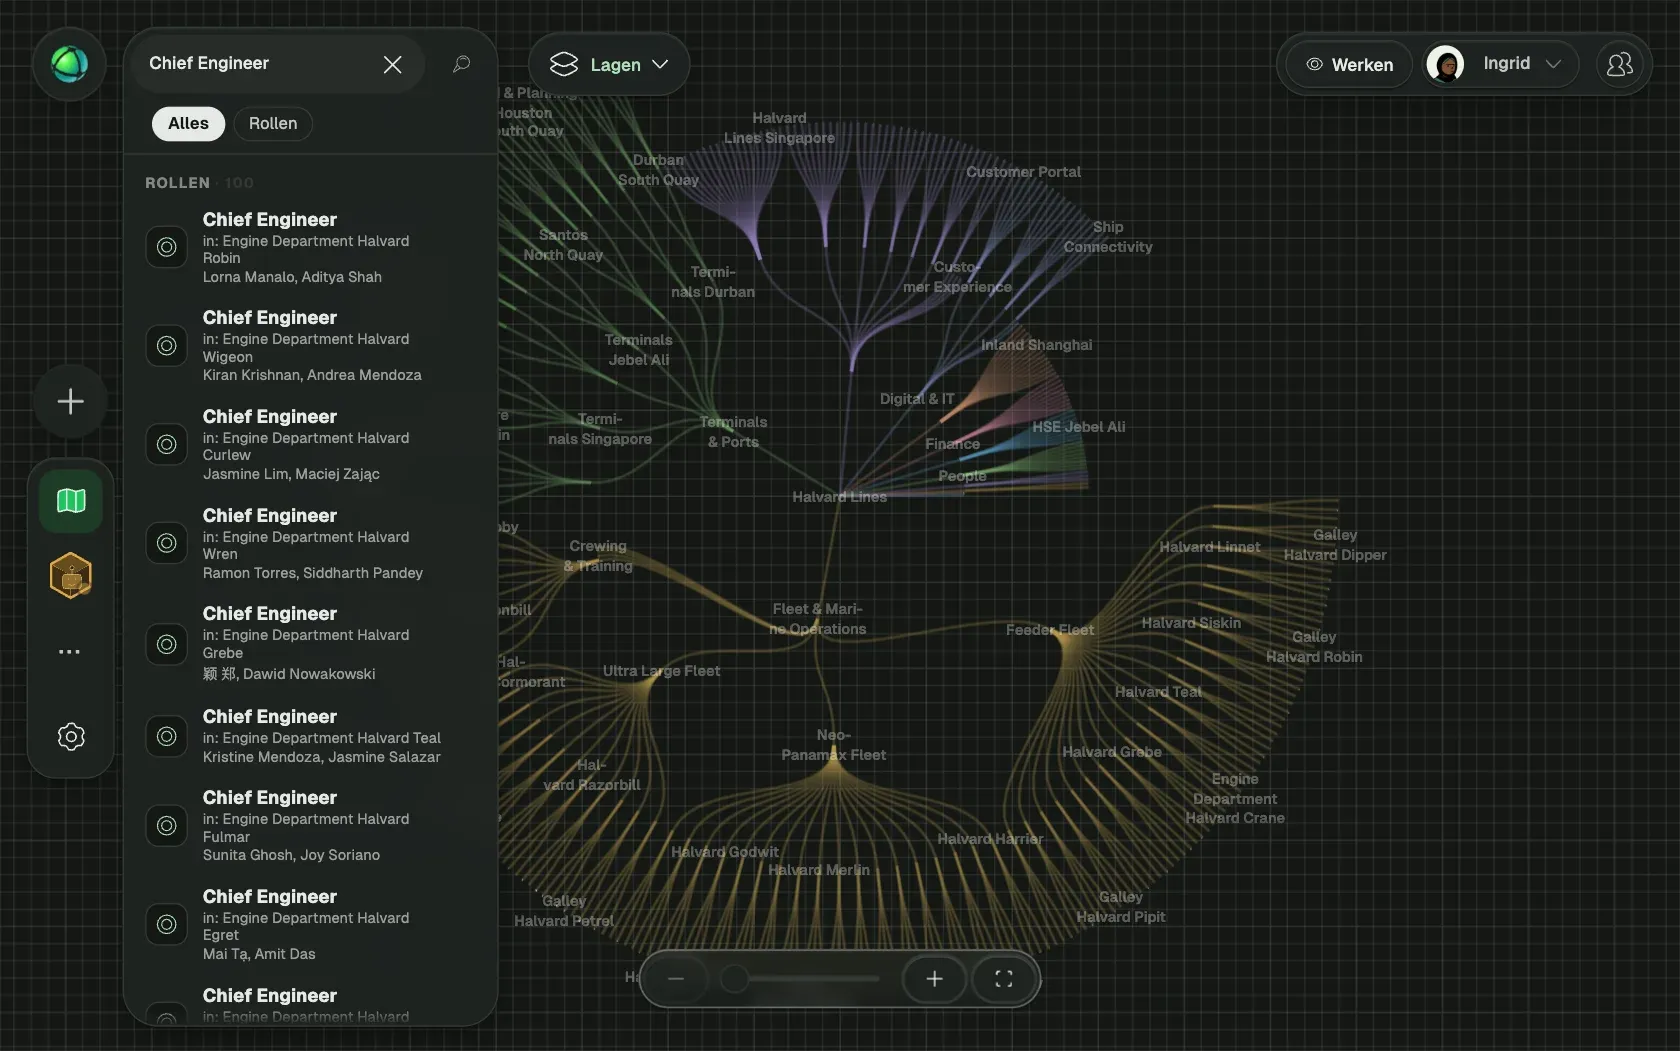Clear the Chief Engineer search query
The height and width of the screenshot is (1051, 1680).
pyautogui.click(x=392, y=64)
